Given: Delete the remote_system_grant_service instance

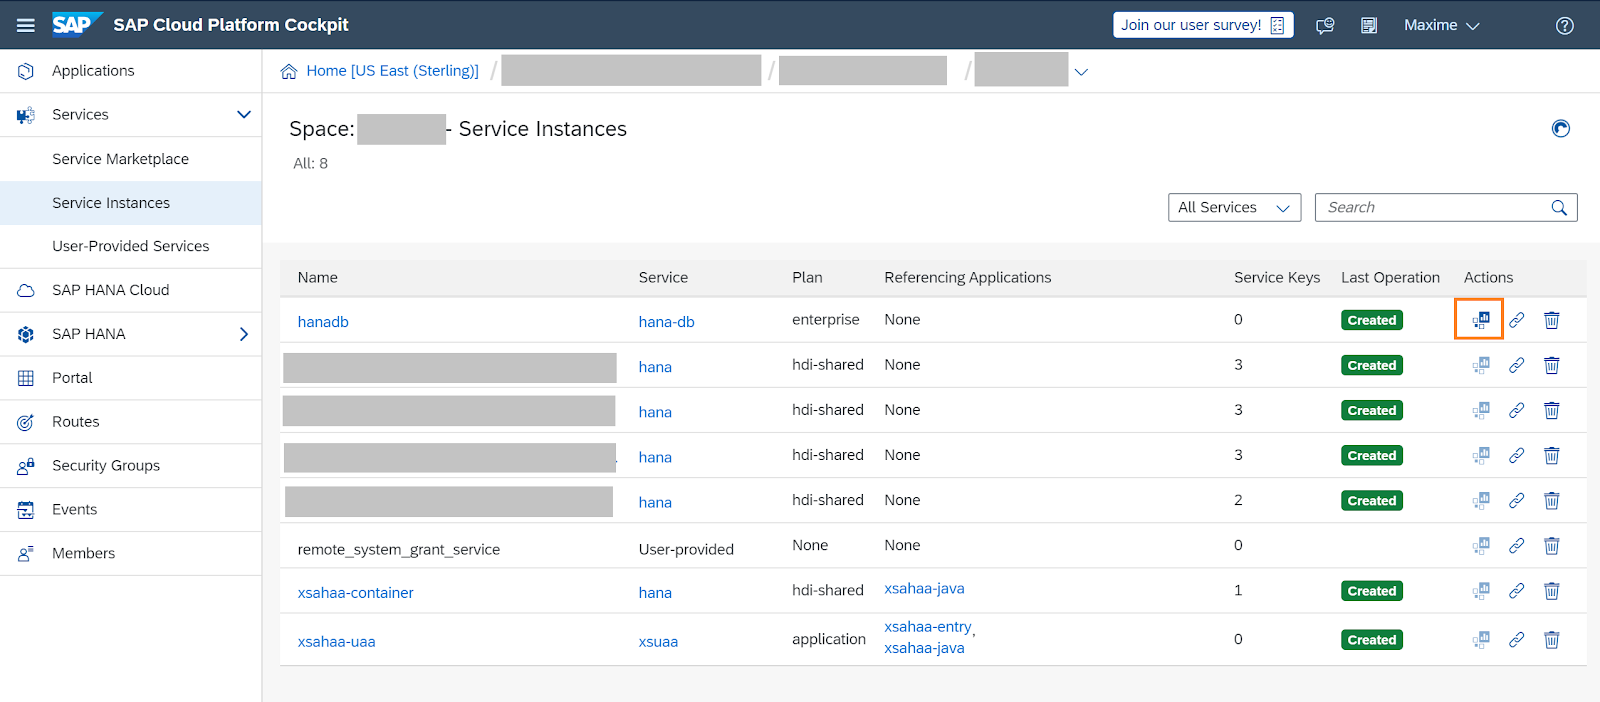Looking at the screenshot, I should [1552, 545].
